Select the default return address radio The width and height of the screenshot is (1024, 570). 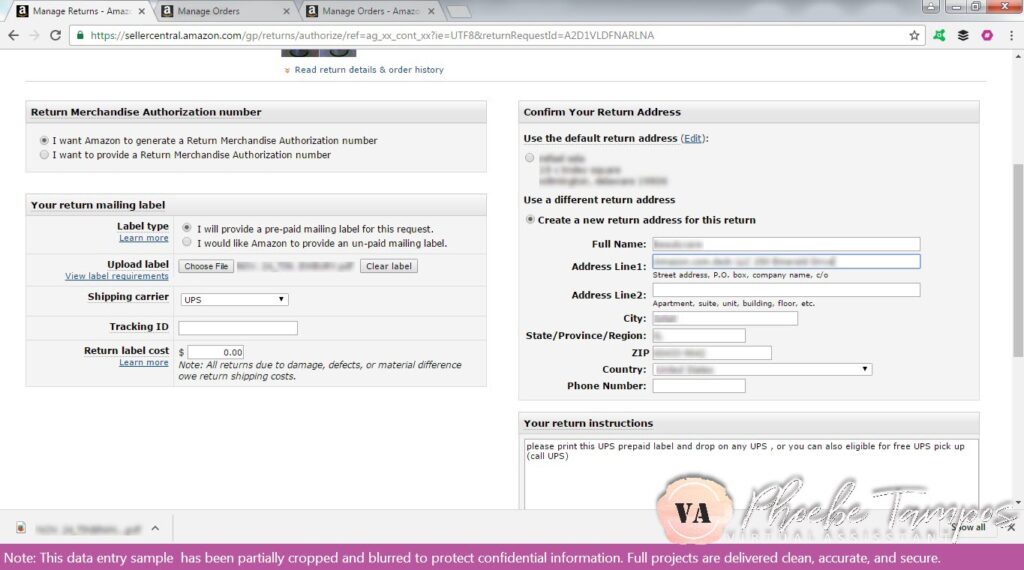pyautogui.click(x=530, y=157)
